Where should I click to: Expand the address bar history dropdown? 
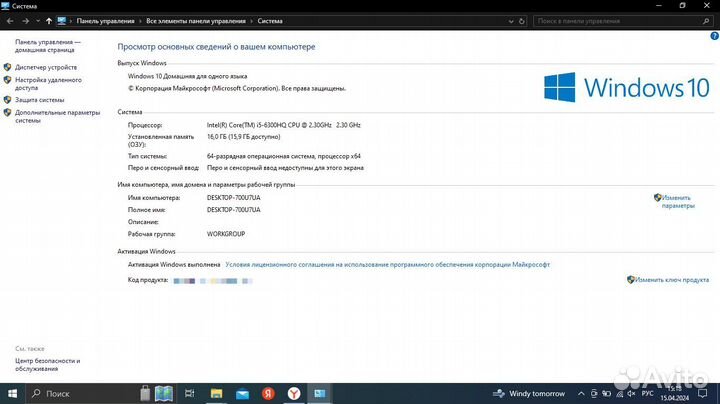511,21
